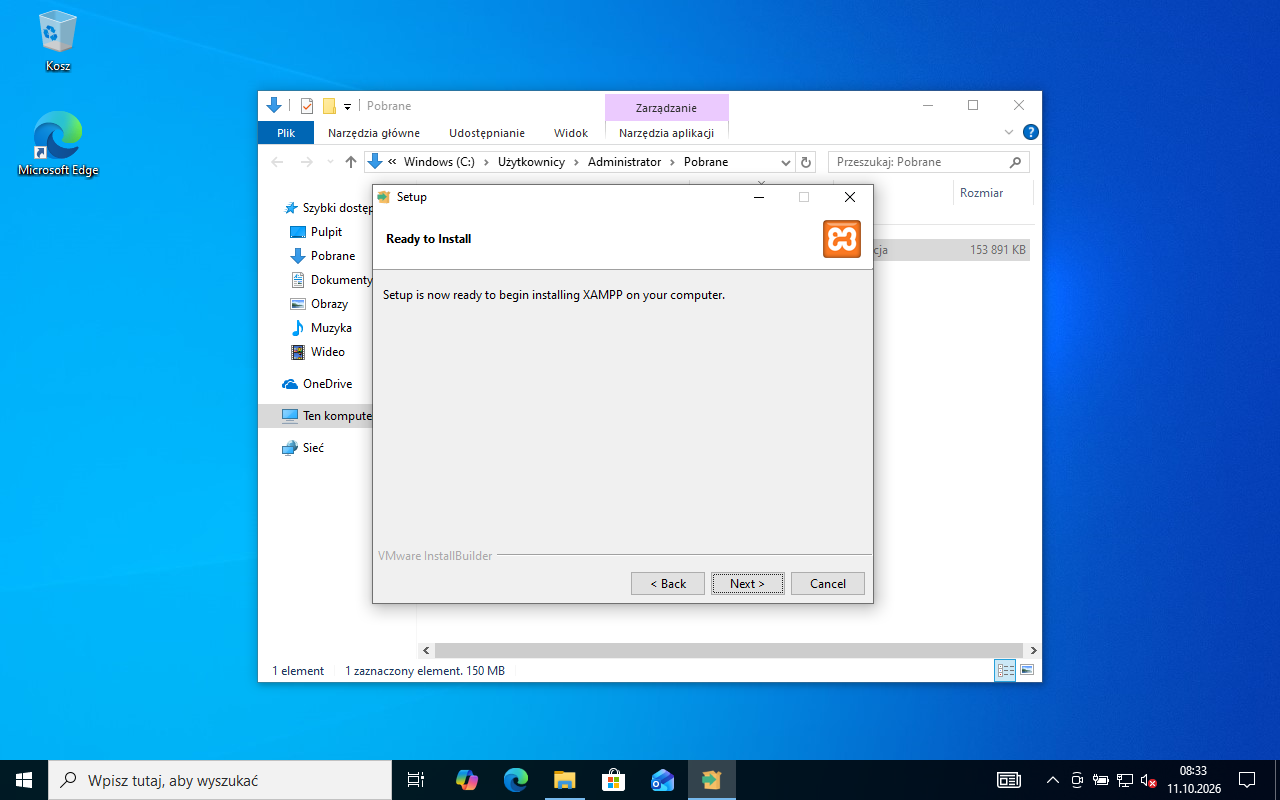Click Next to begin the XAMPP installation
This screenshot has width=1280, height=800.
(748, 583)
